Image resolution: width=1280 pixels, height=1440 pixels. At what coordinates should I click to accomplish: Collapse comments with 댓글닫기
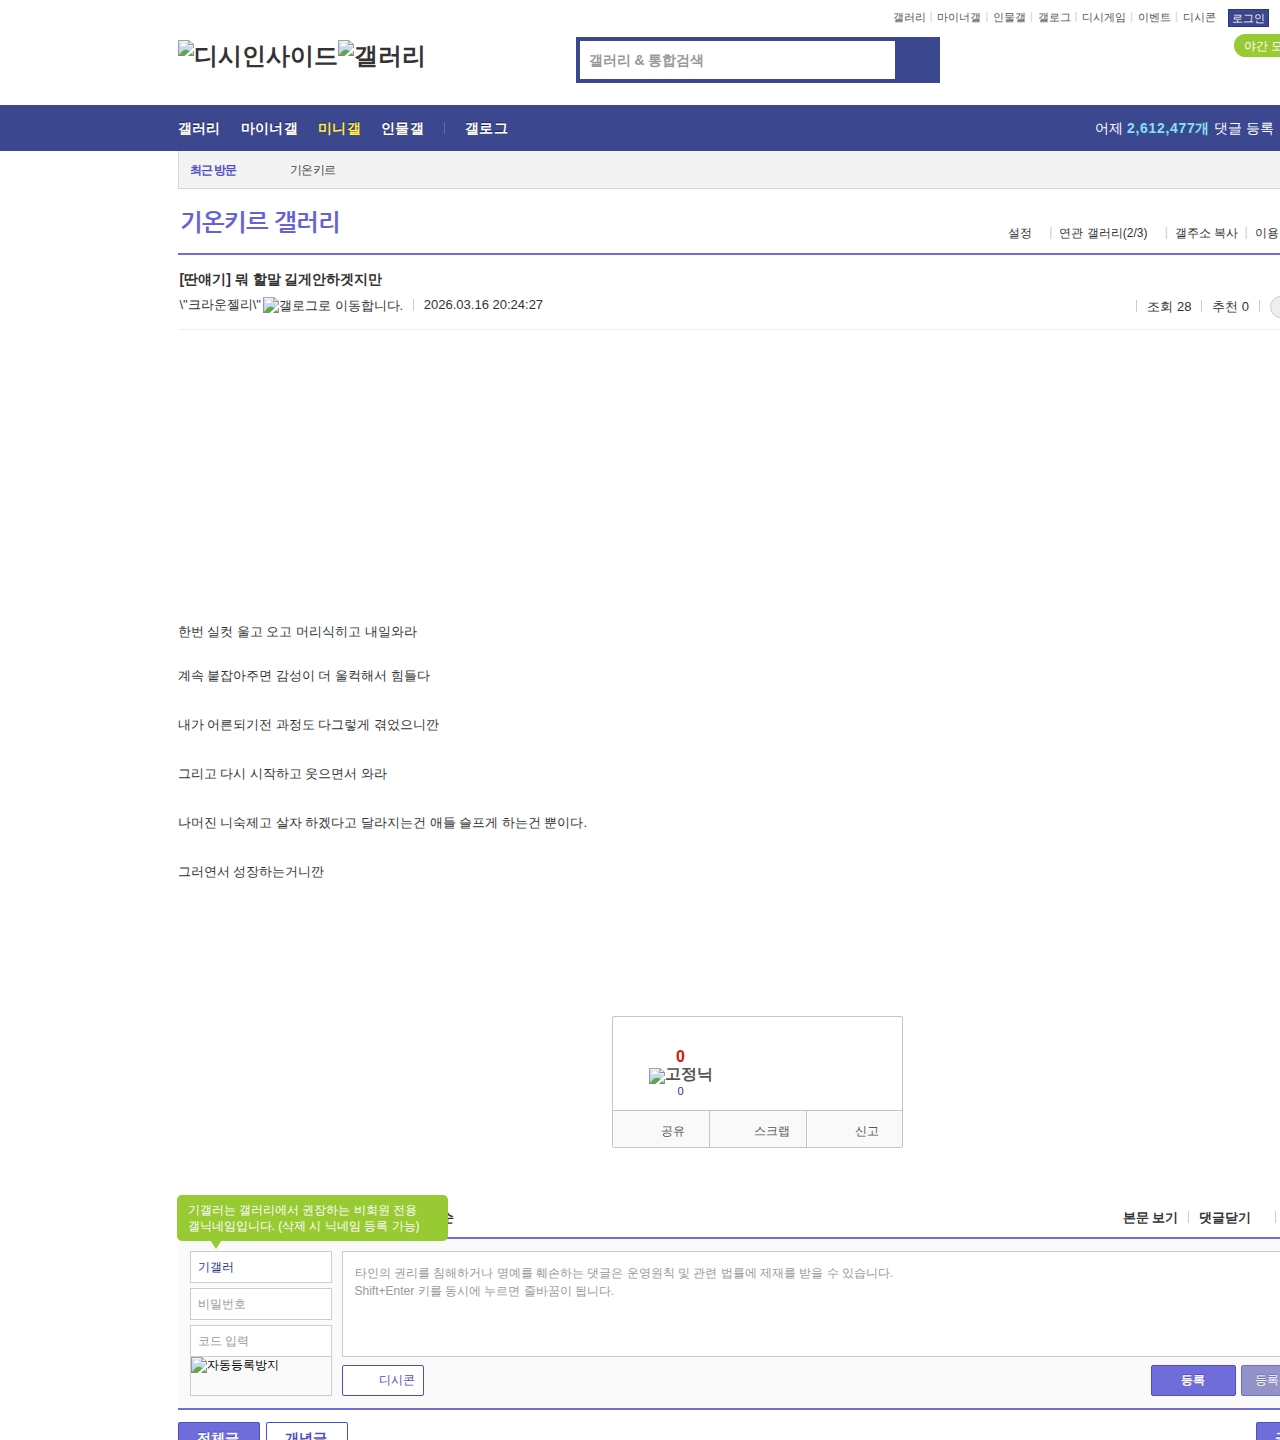coord(1224,1218)
